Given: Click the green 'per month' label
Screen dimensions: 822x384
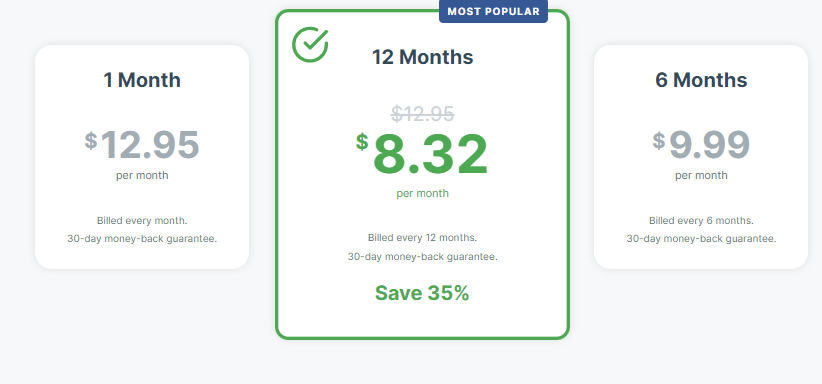Looking at the screenshot, I should coord(423,194).
